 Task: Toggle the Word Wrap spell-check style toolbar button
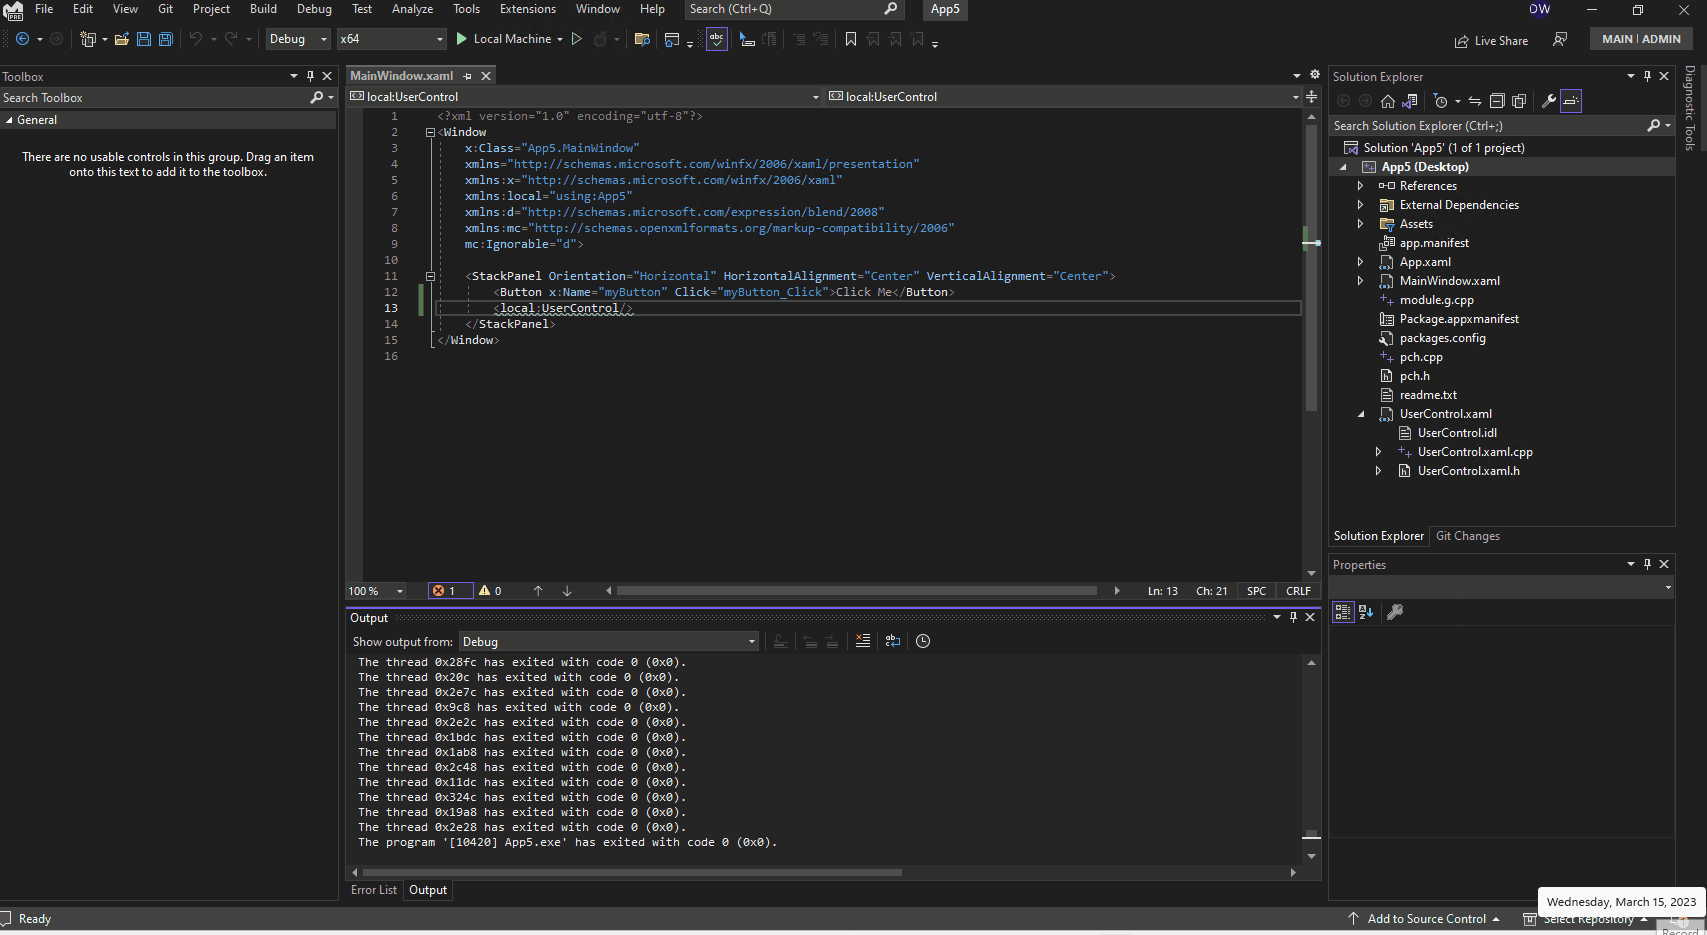(x=717, y=39)
